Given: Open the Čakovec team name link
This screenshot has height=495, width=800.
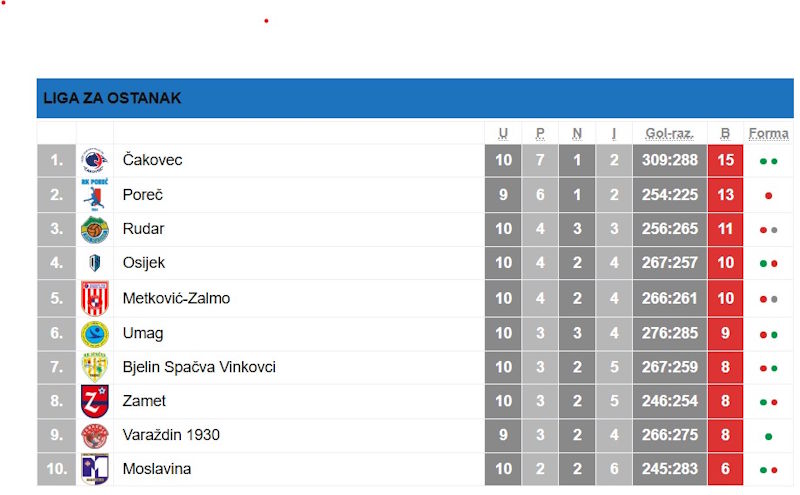Looking at the screenshot, I should (x=152, y=160).
